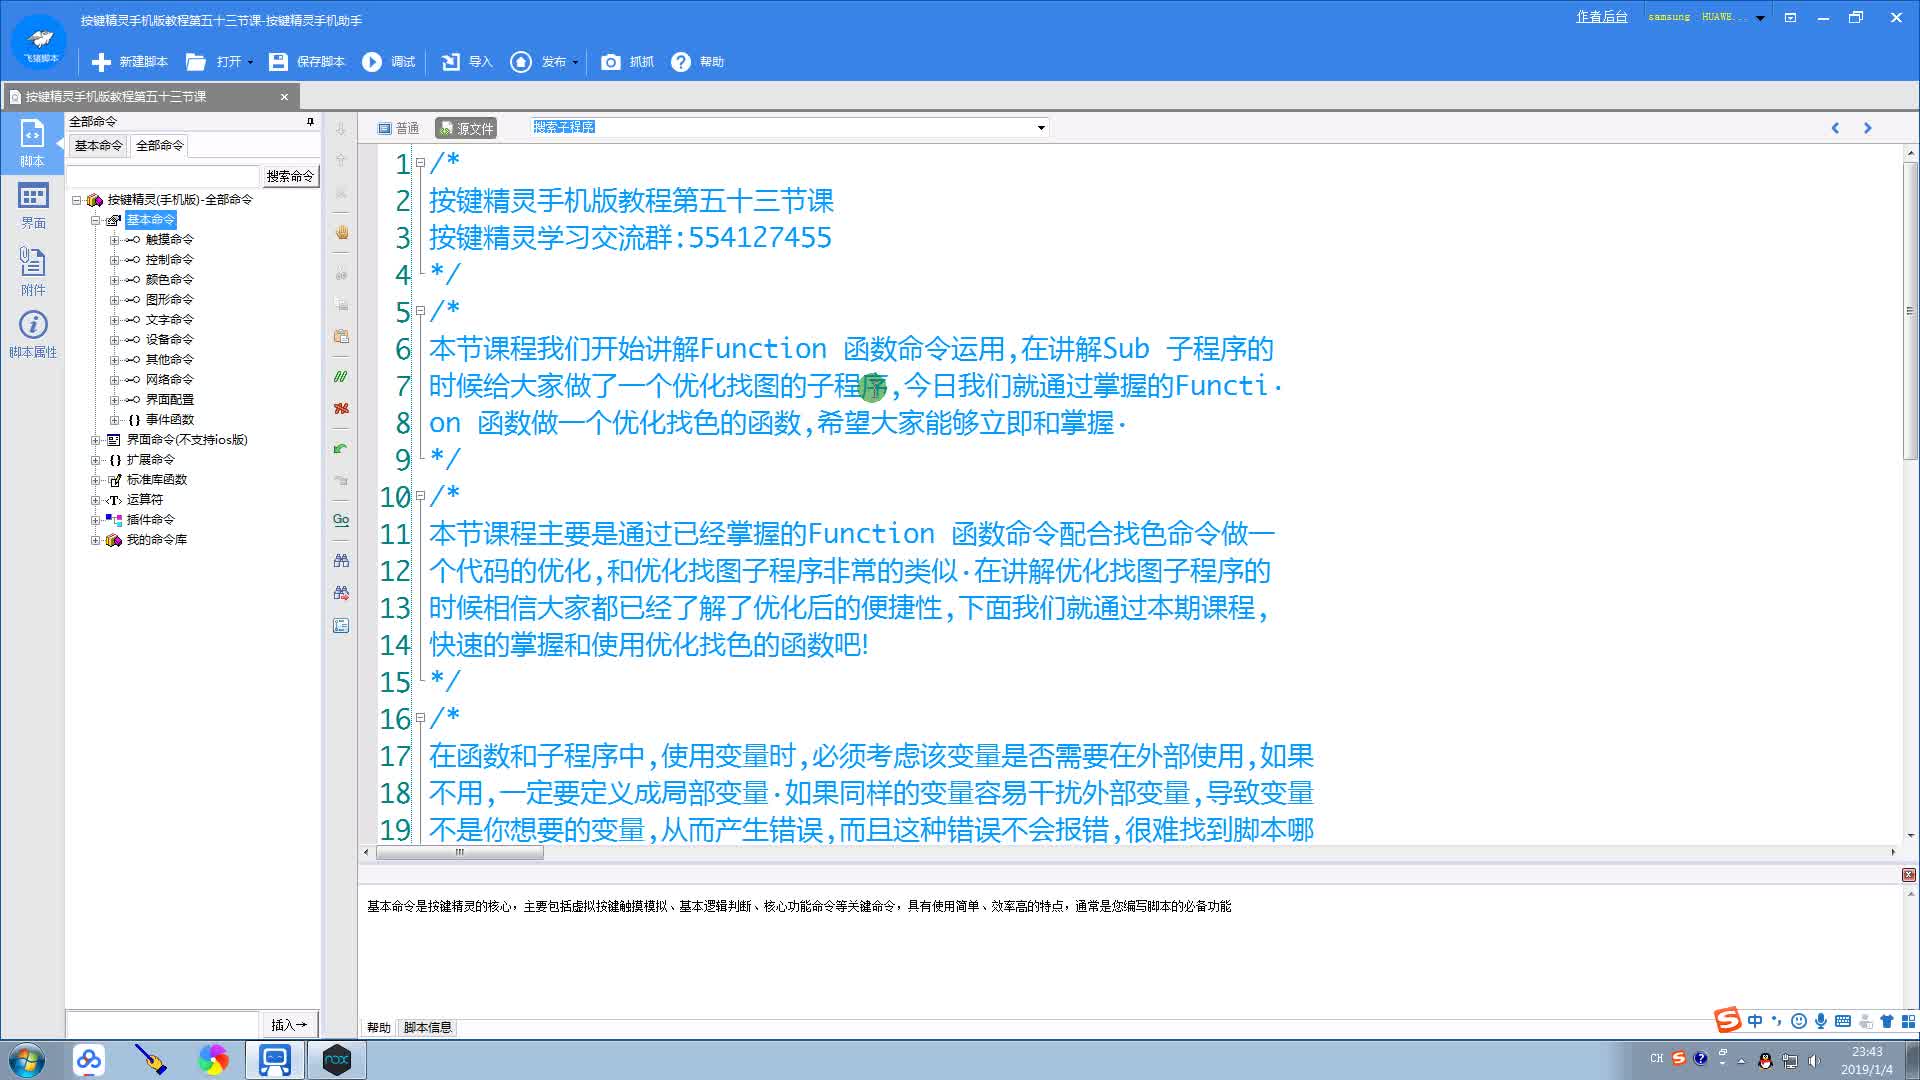Click the 打开 open folder button
The image size is (1920, 1080).
(214, 62)
